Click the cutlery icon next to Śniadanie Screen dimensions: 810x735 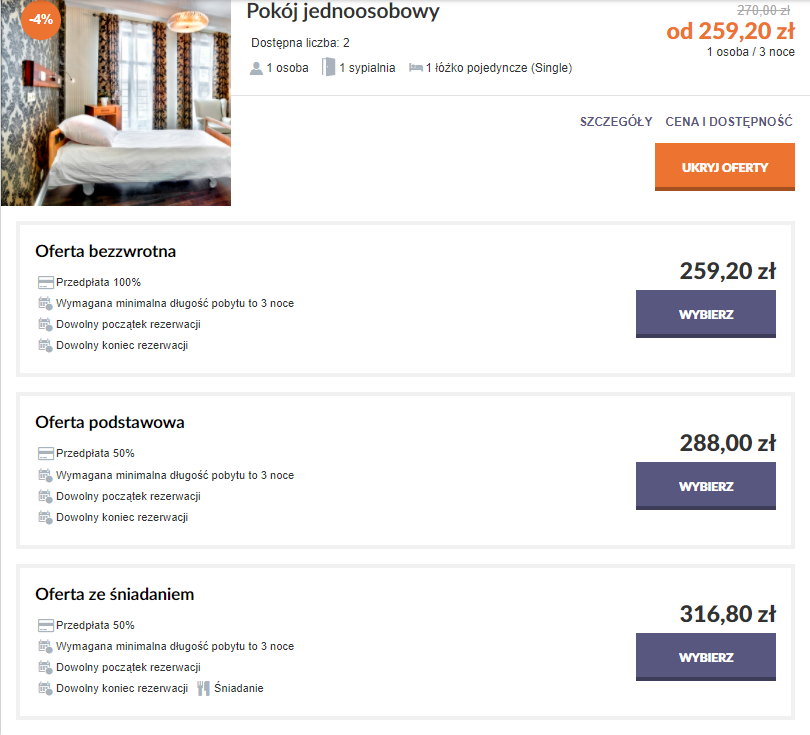[x=203, y=688]
